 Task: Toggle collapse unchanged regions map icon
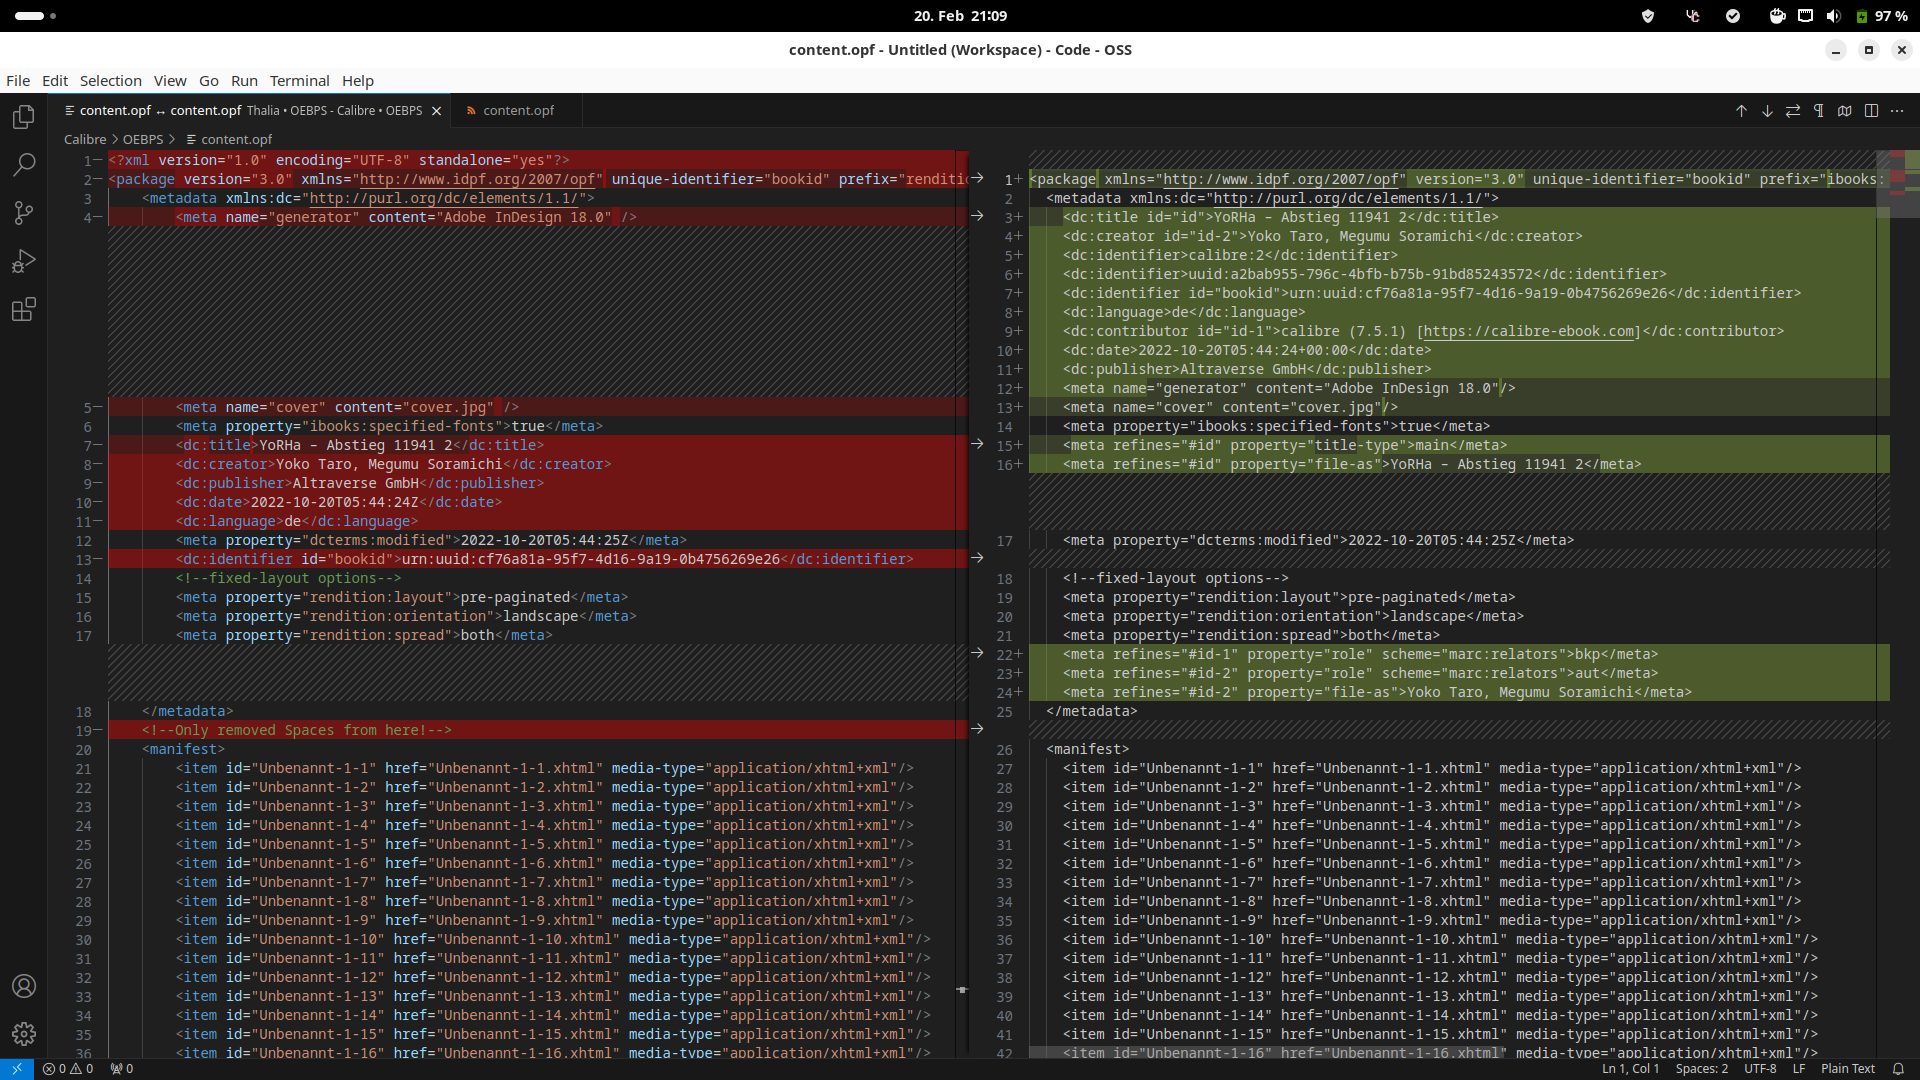pyautogui.click(x=1845, y=111)
